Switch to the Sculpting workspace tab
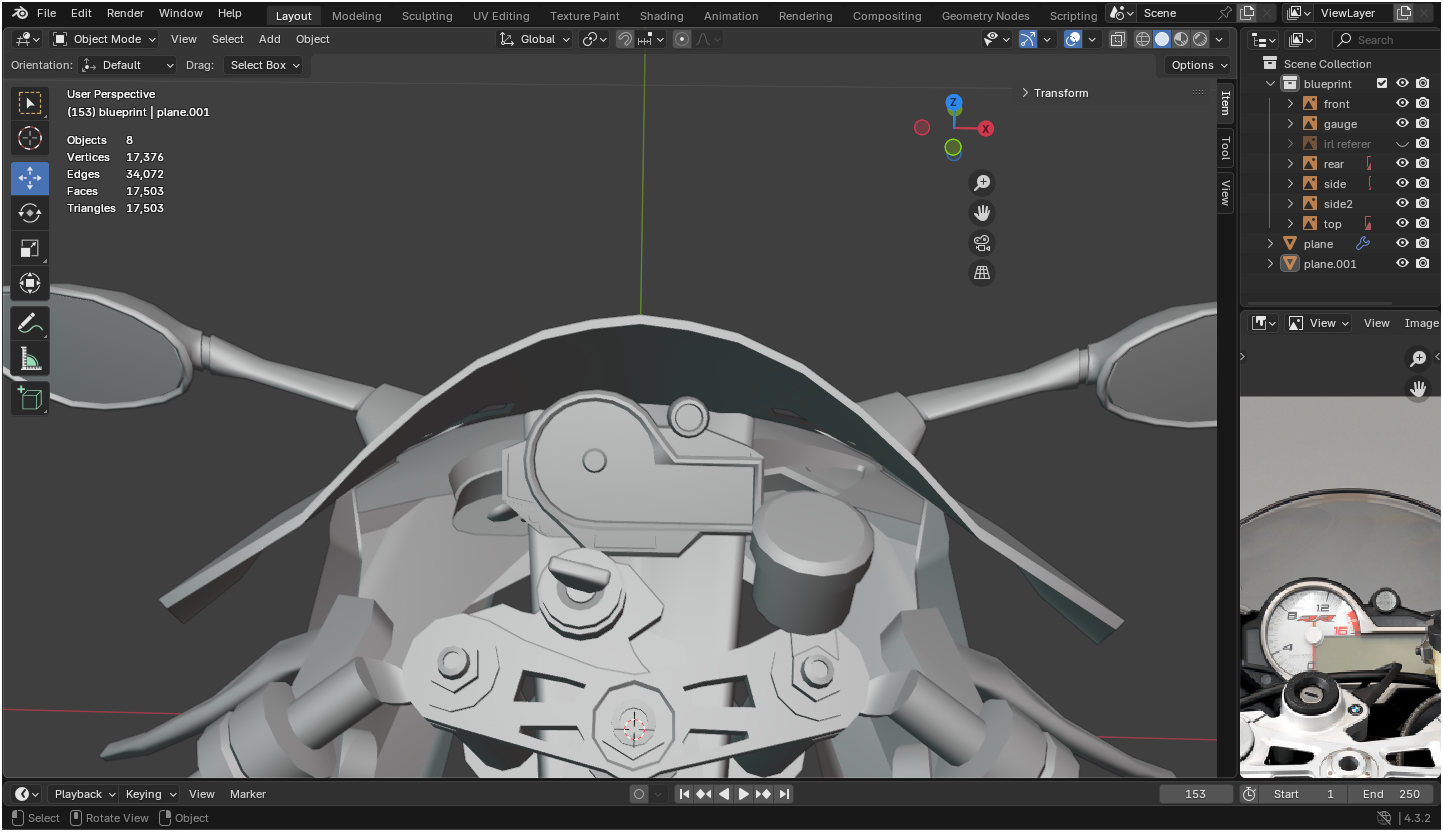Screen dimensions: 1443x832 [427, 16]
